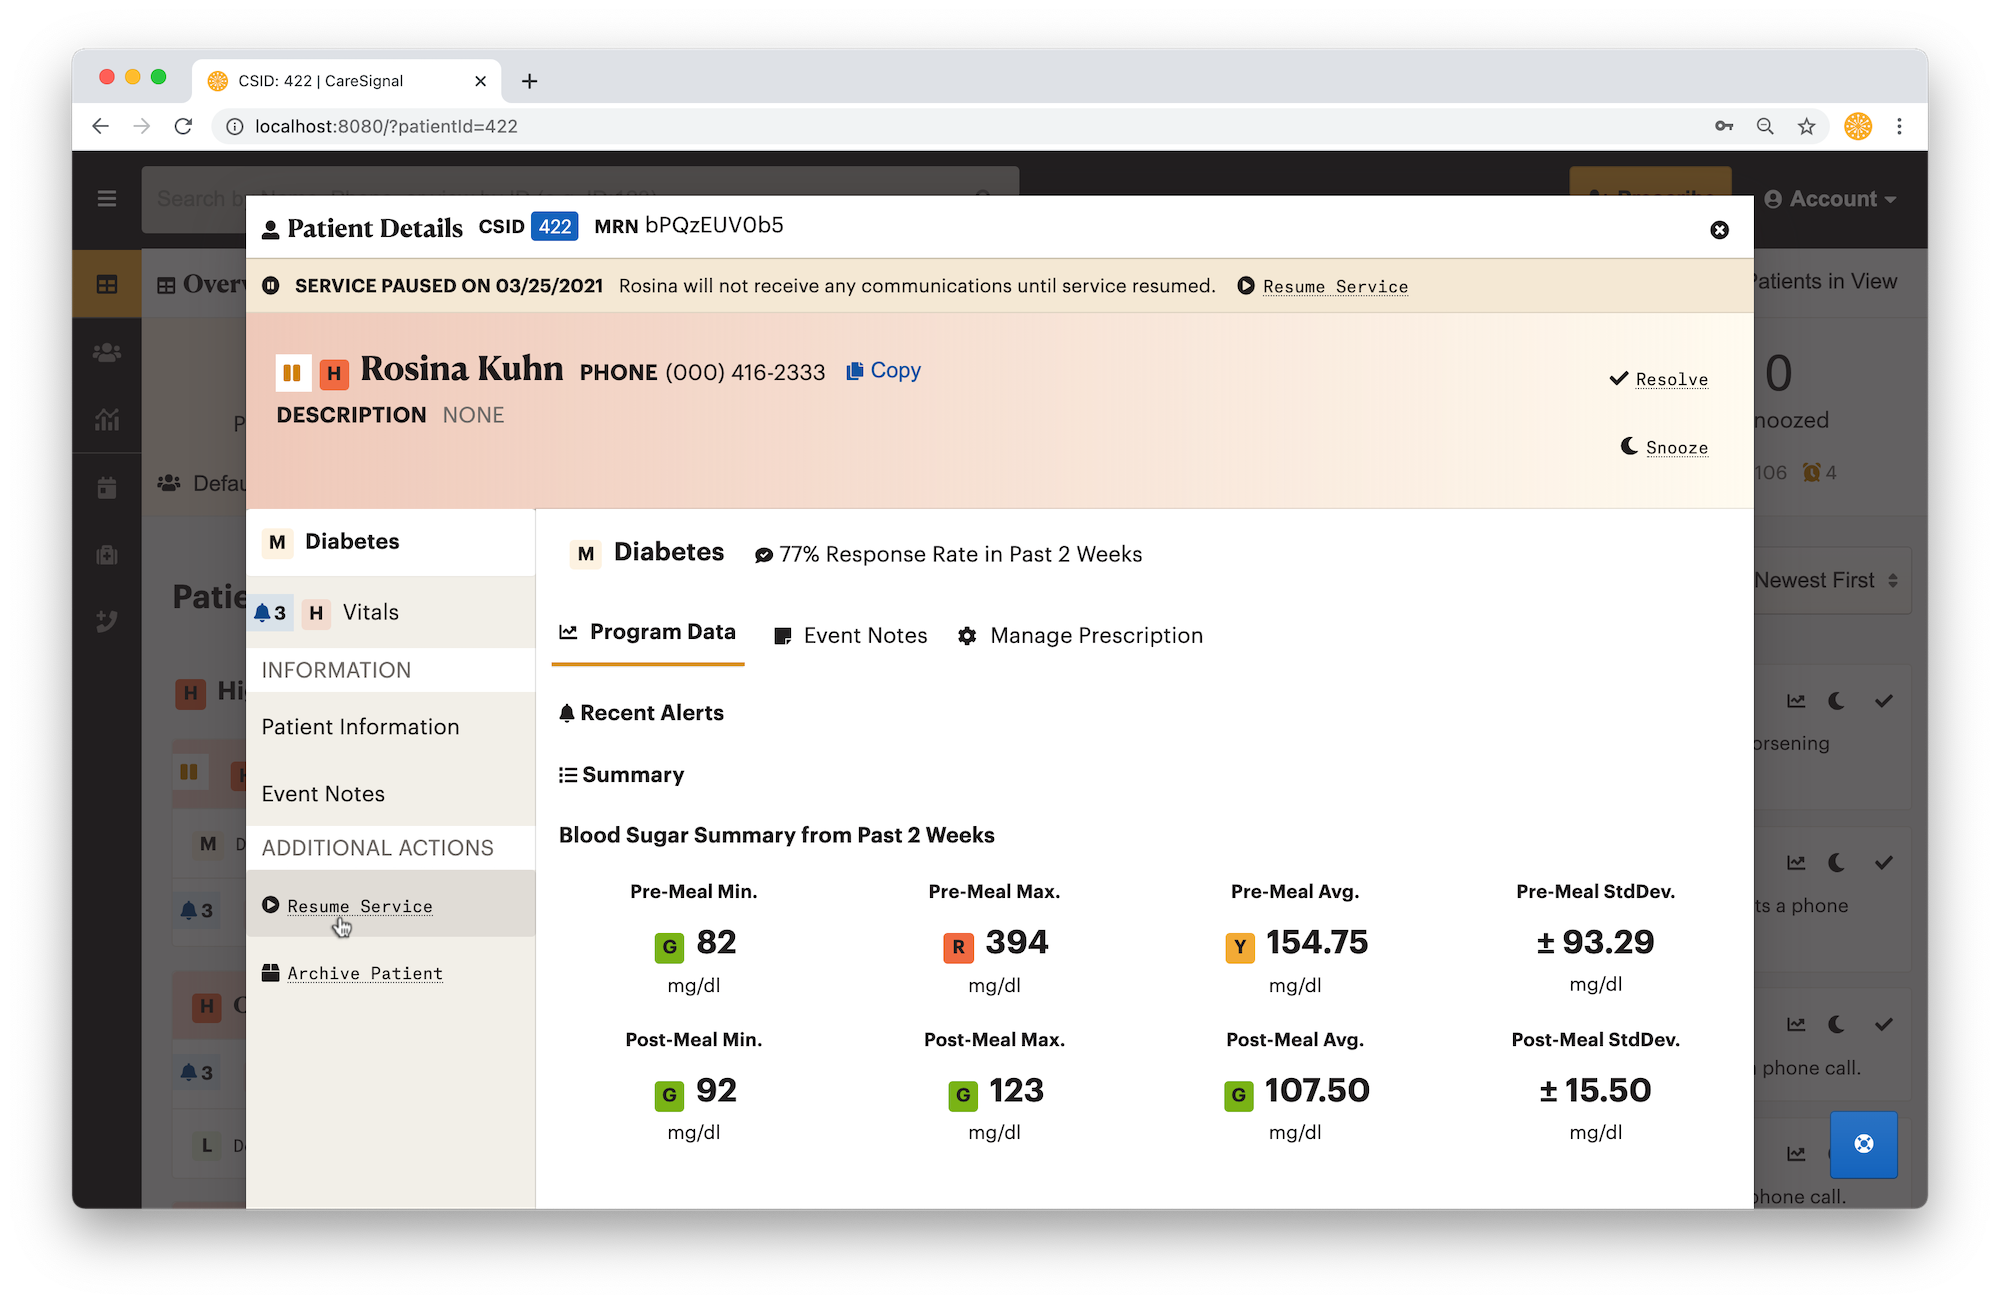Click the patient search field
This screenshot has width=2000, height=1304.
[x=580, y=199]
